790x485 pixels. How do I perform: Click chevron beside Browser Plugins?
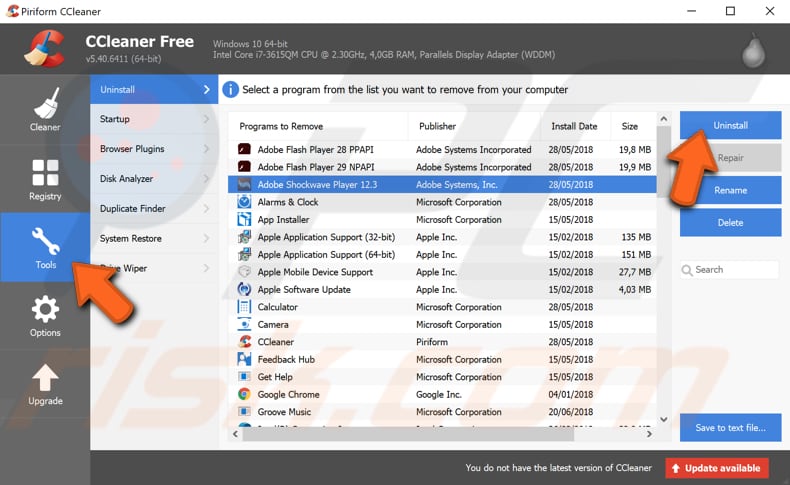207,149
